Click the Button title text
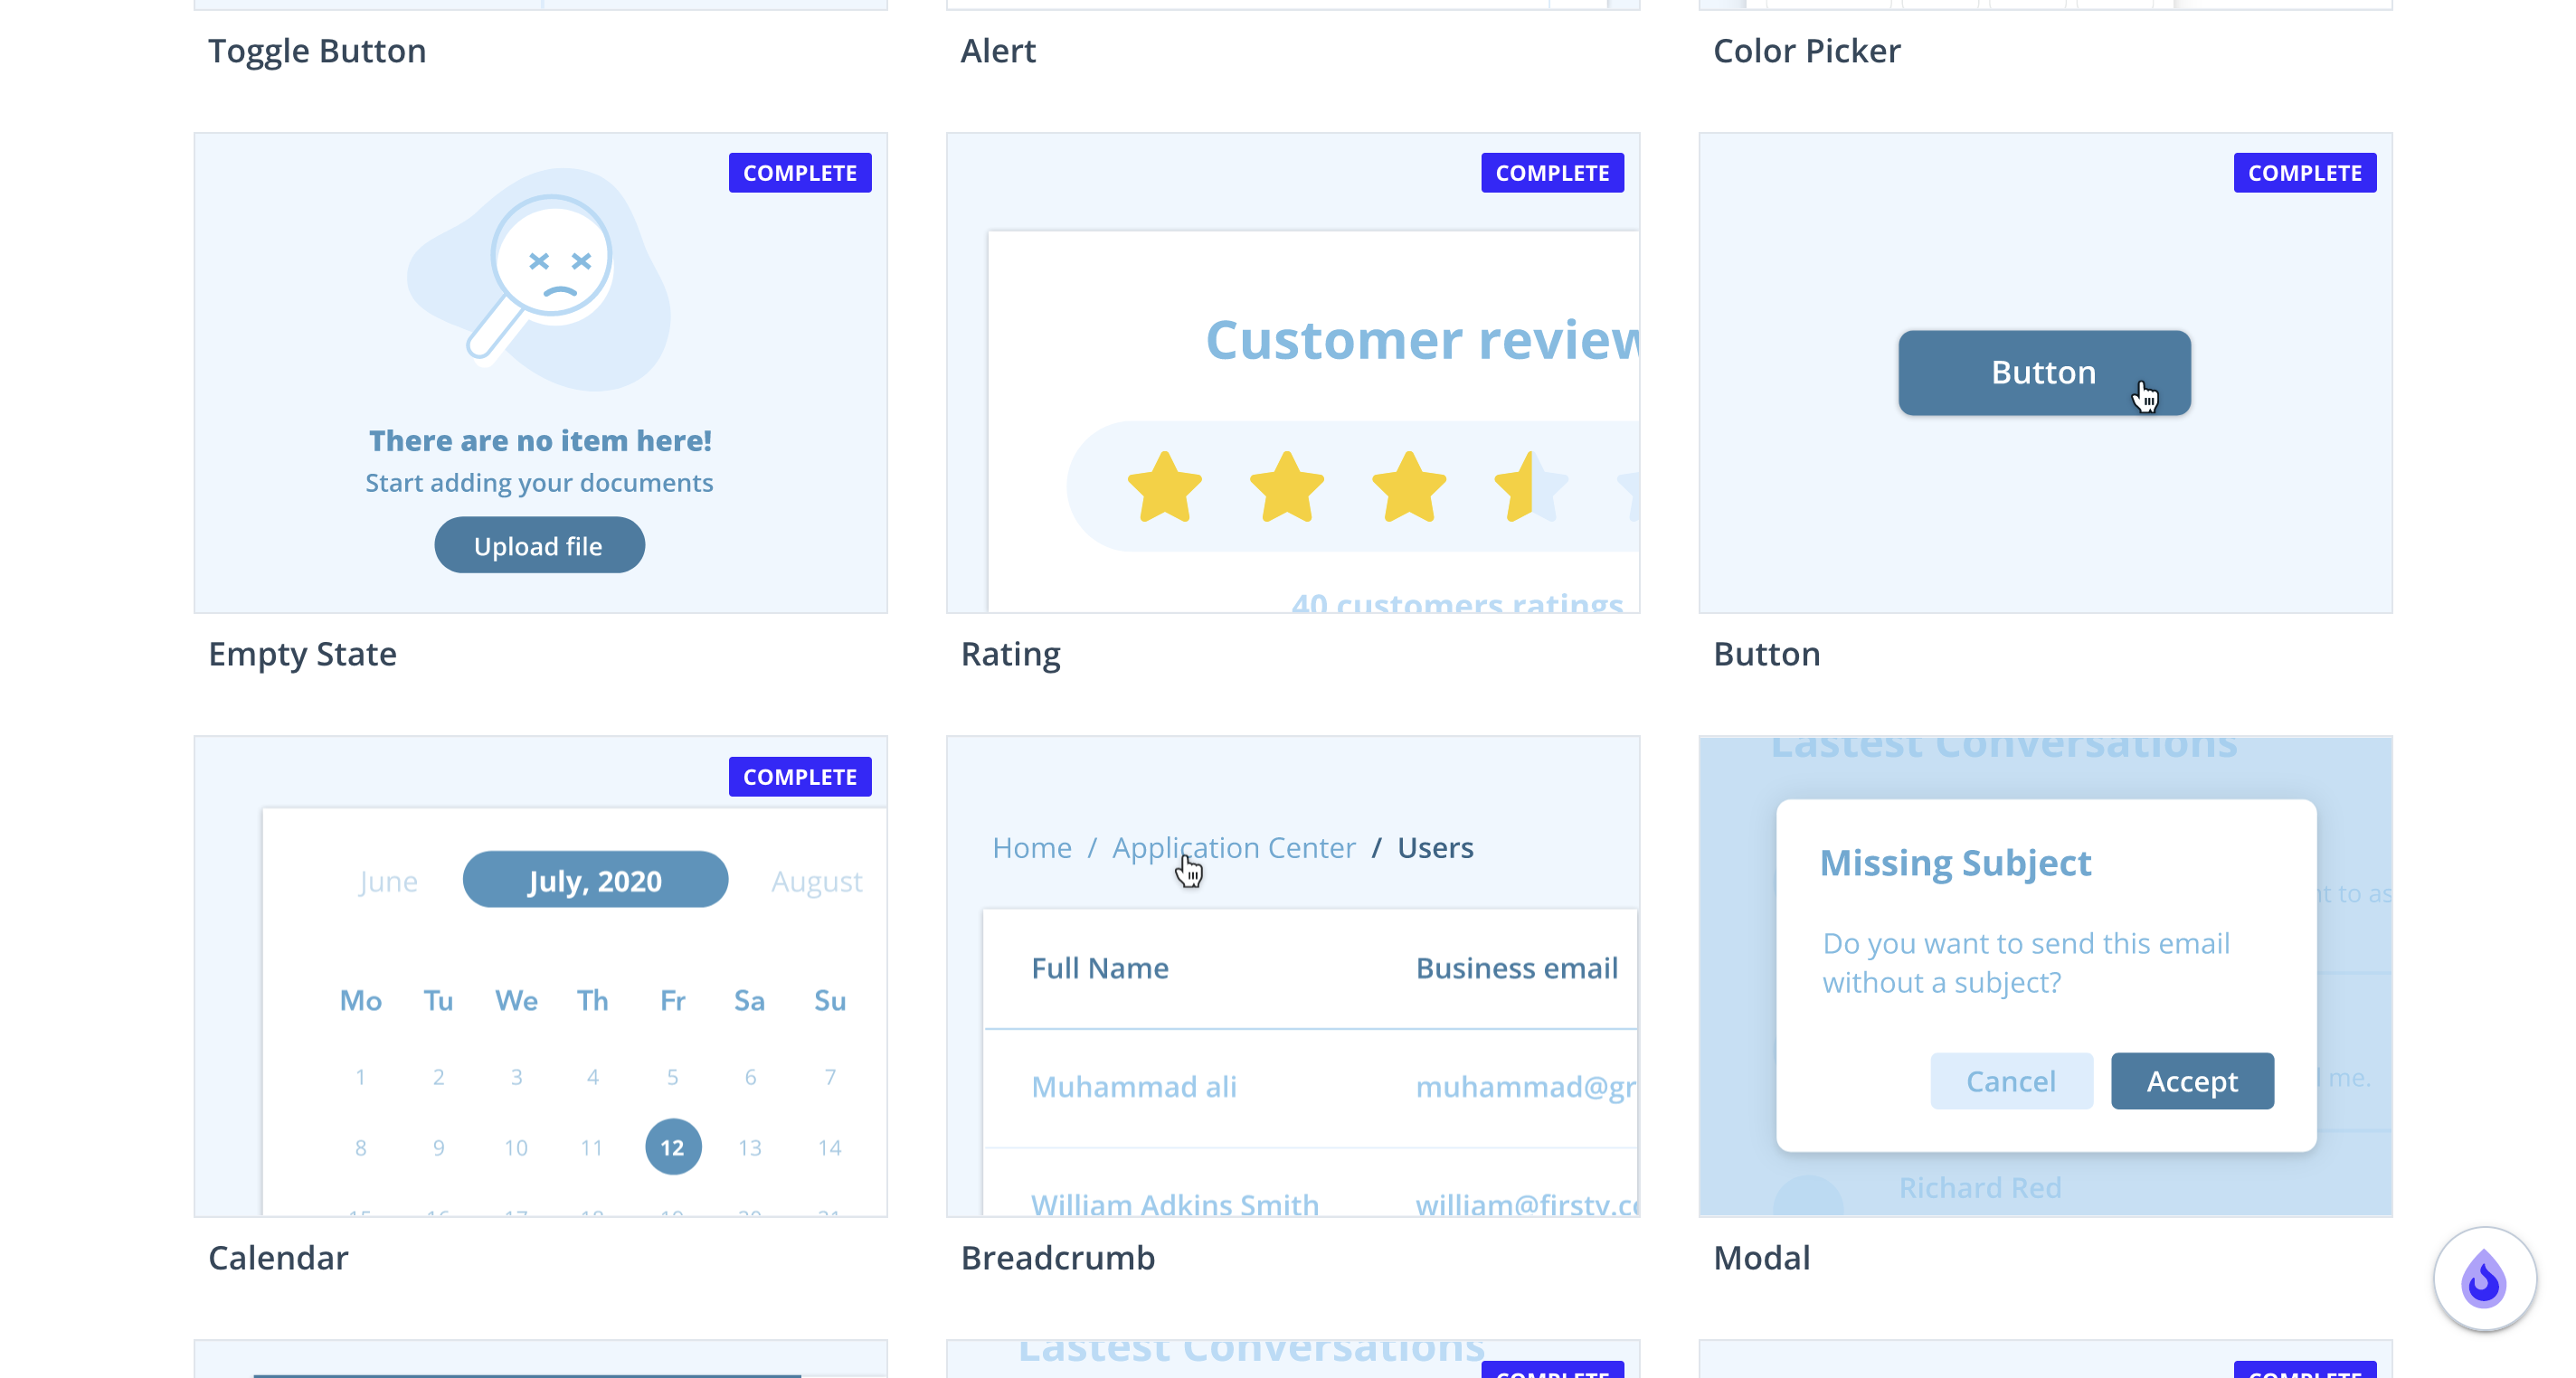The height and width of the screenshot is (1378, 2576). pos(1767,654)
